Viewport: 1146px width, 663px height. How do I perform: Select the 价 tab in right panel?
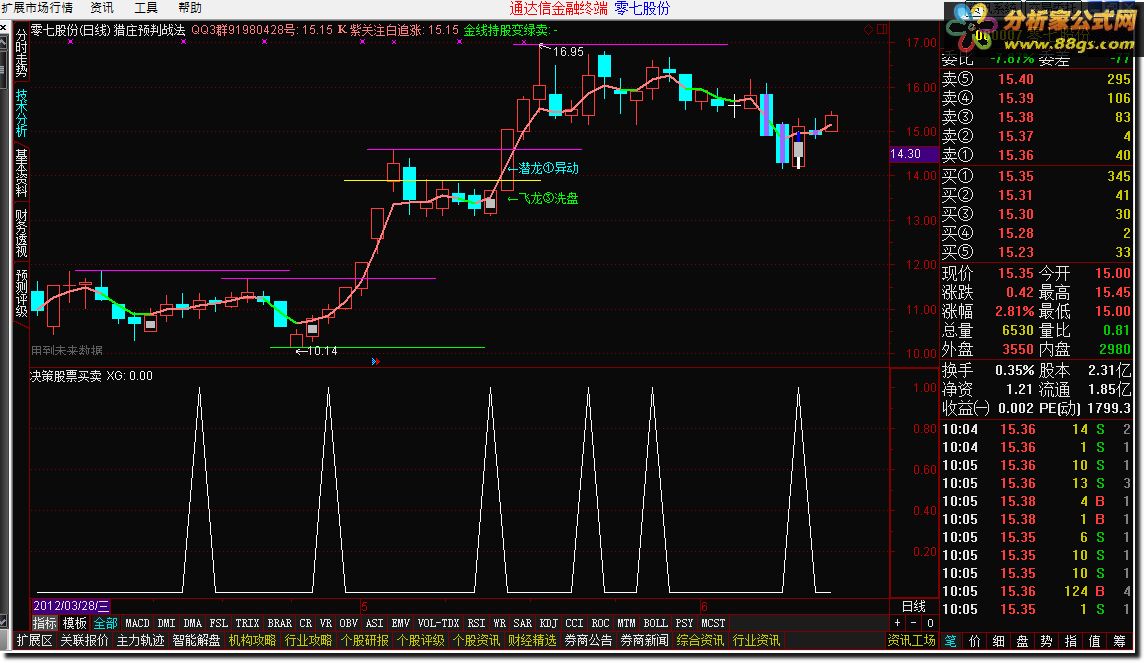click(974, 641)
